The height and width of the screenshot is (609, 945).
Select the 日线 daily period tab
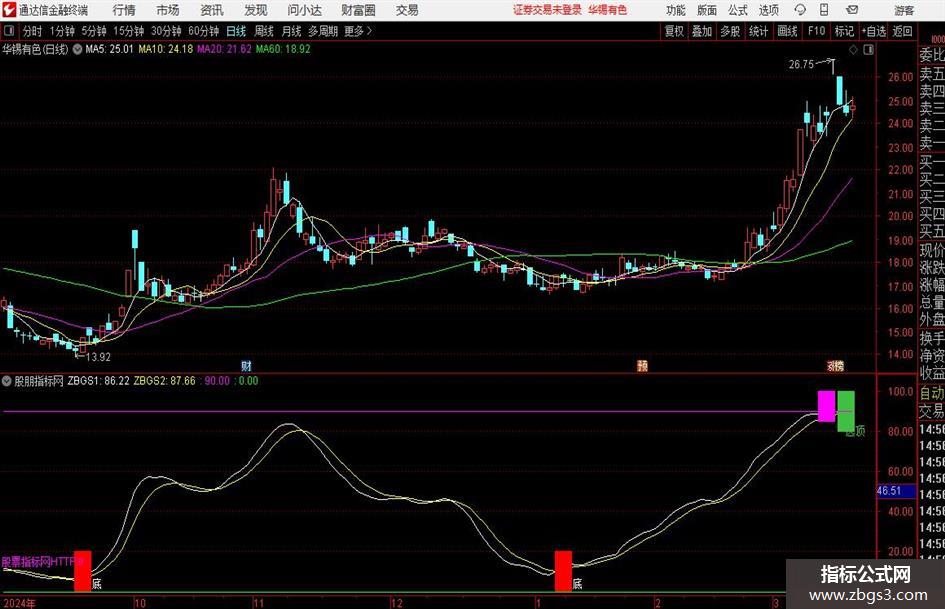coord(236,31)
